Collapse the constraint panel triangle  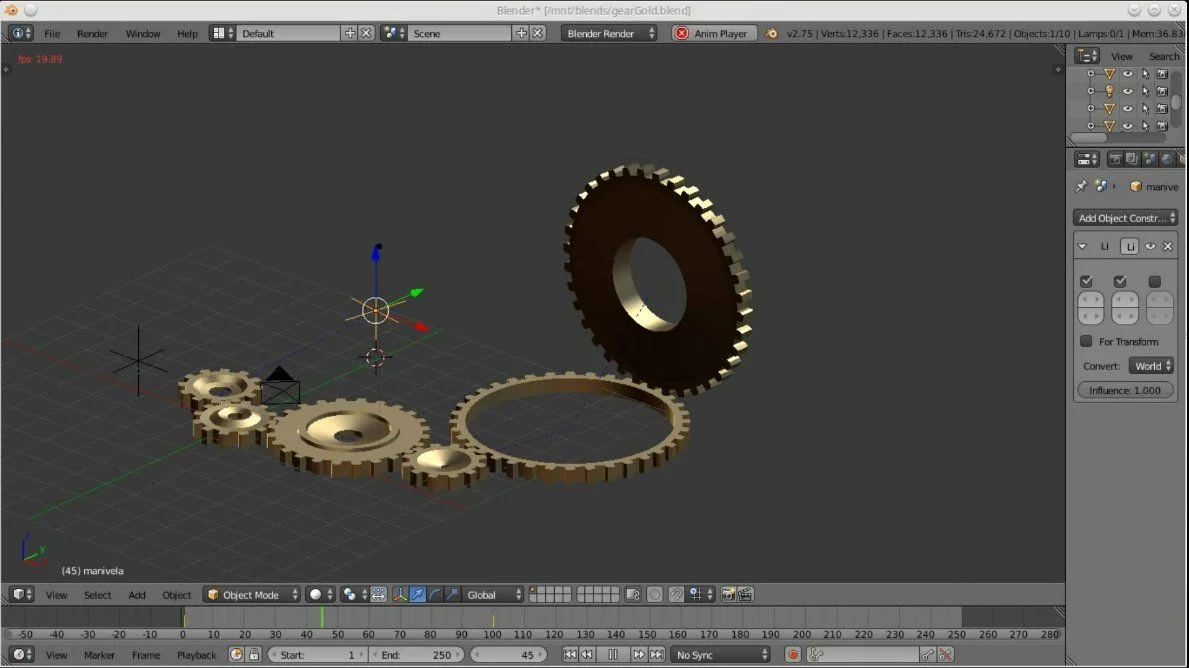[1083, 246]
